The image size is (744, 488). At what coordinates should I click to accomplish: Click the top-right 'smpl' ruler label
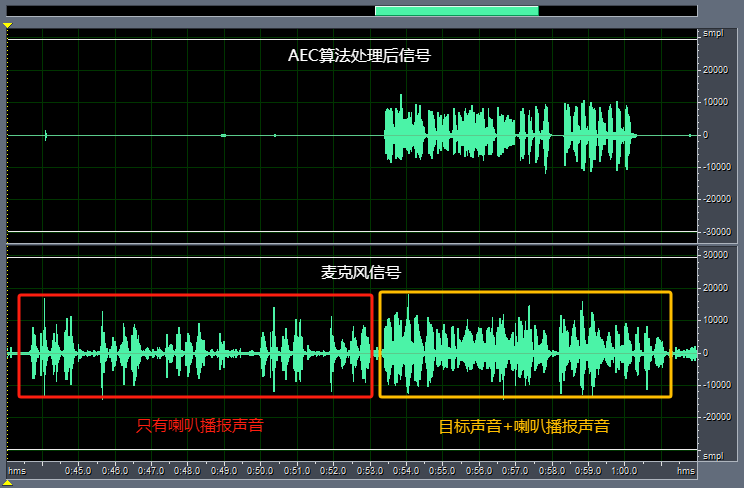point(713,33)
